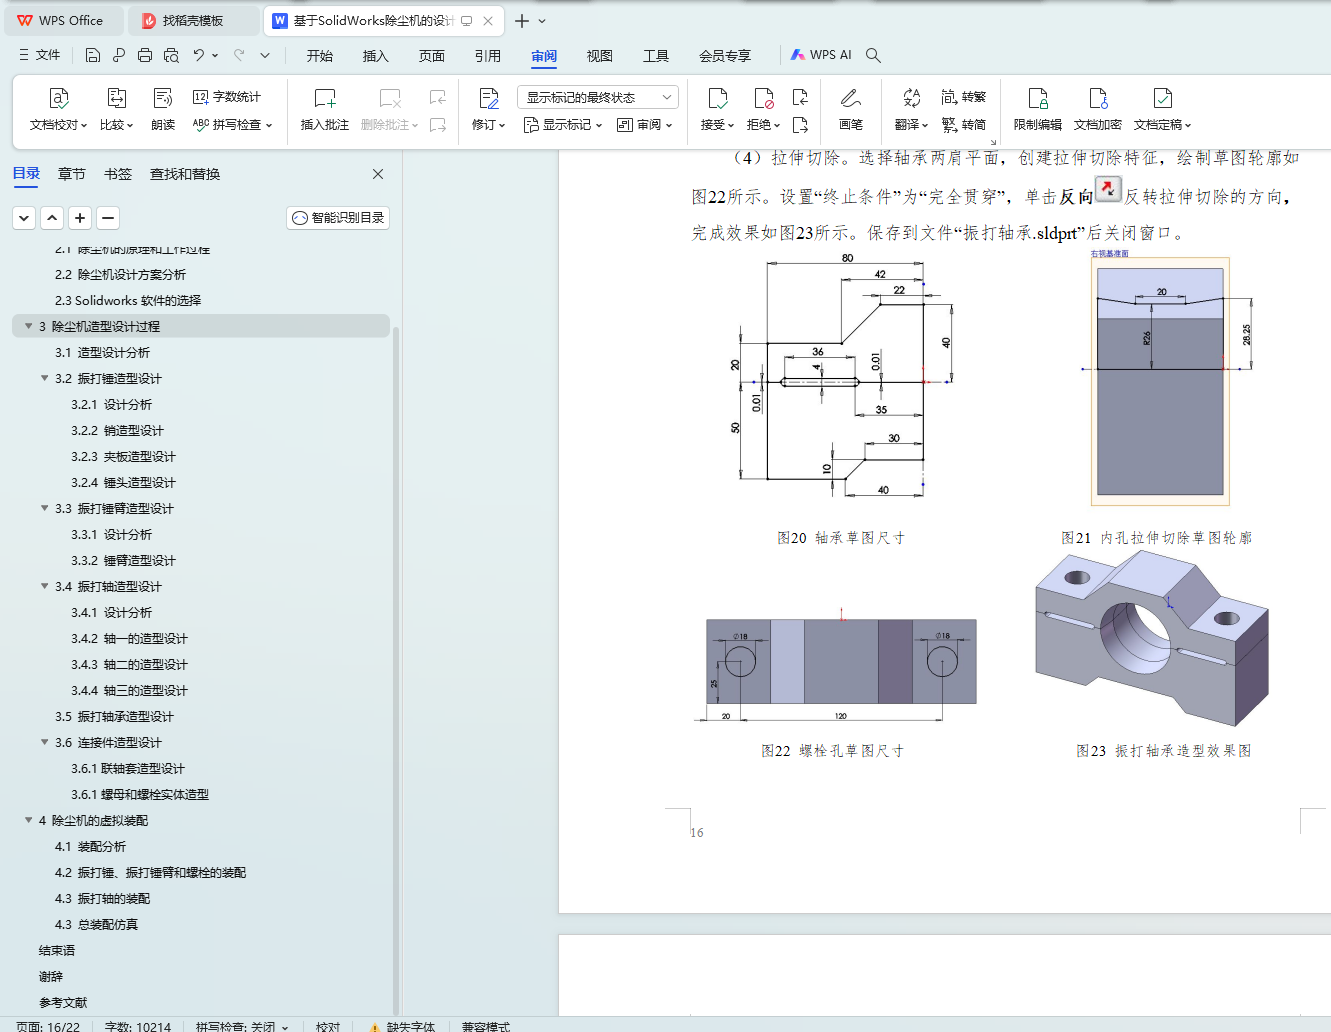Click the 智能识别目录 button

338,218
